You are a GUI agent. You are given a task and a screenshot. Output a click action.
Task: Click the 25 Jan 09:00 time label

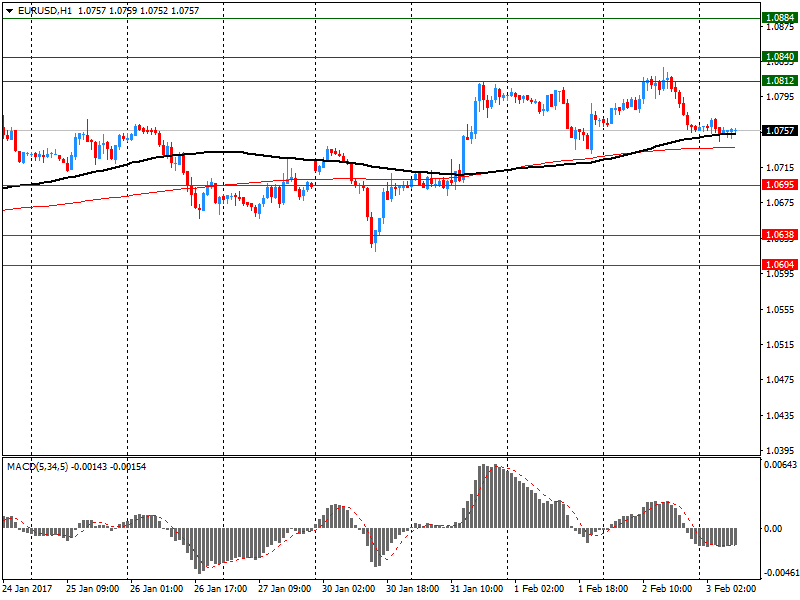pyautogui.click(x=92, y=588)
